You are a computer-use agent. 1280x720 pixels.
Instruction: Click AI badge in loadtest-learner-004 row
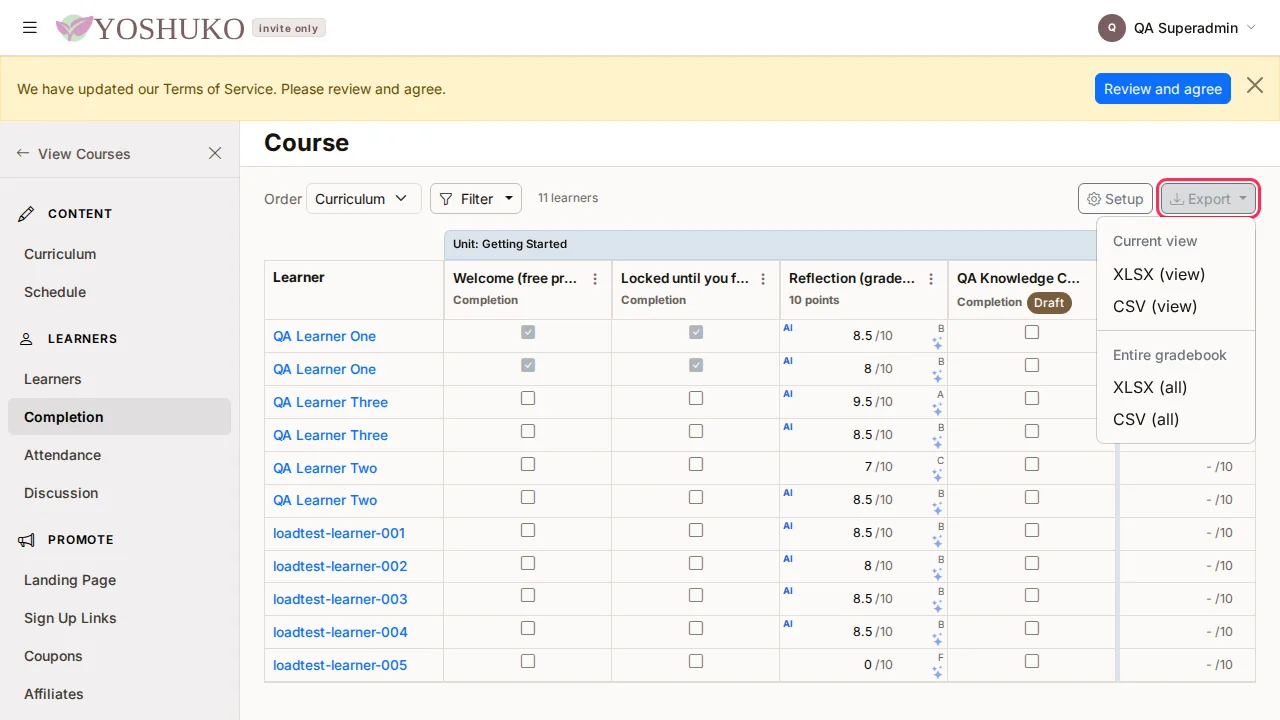(788, 624)
